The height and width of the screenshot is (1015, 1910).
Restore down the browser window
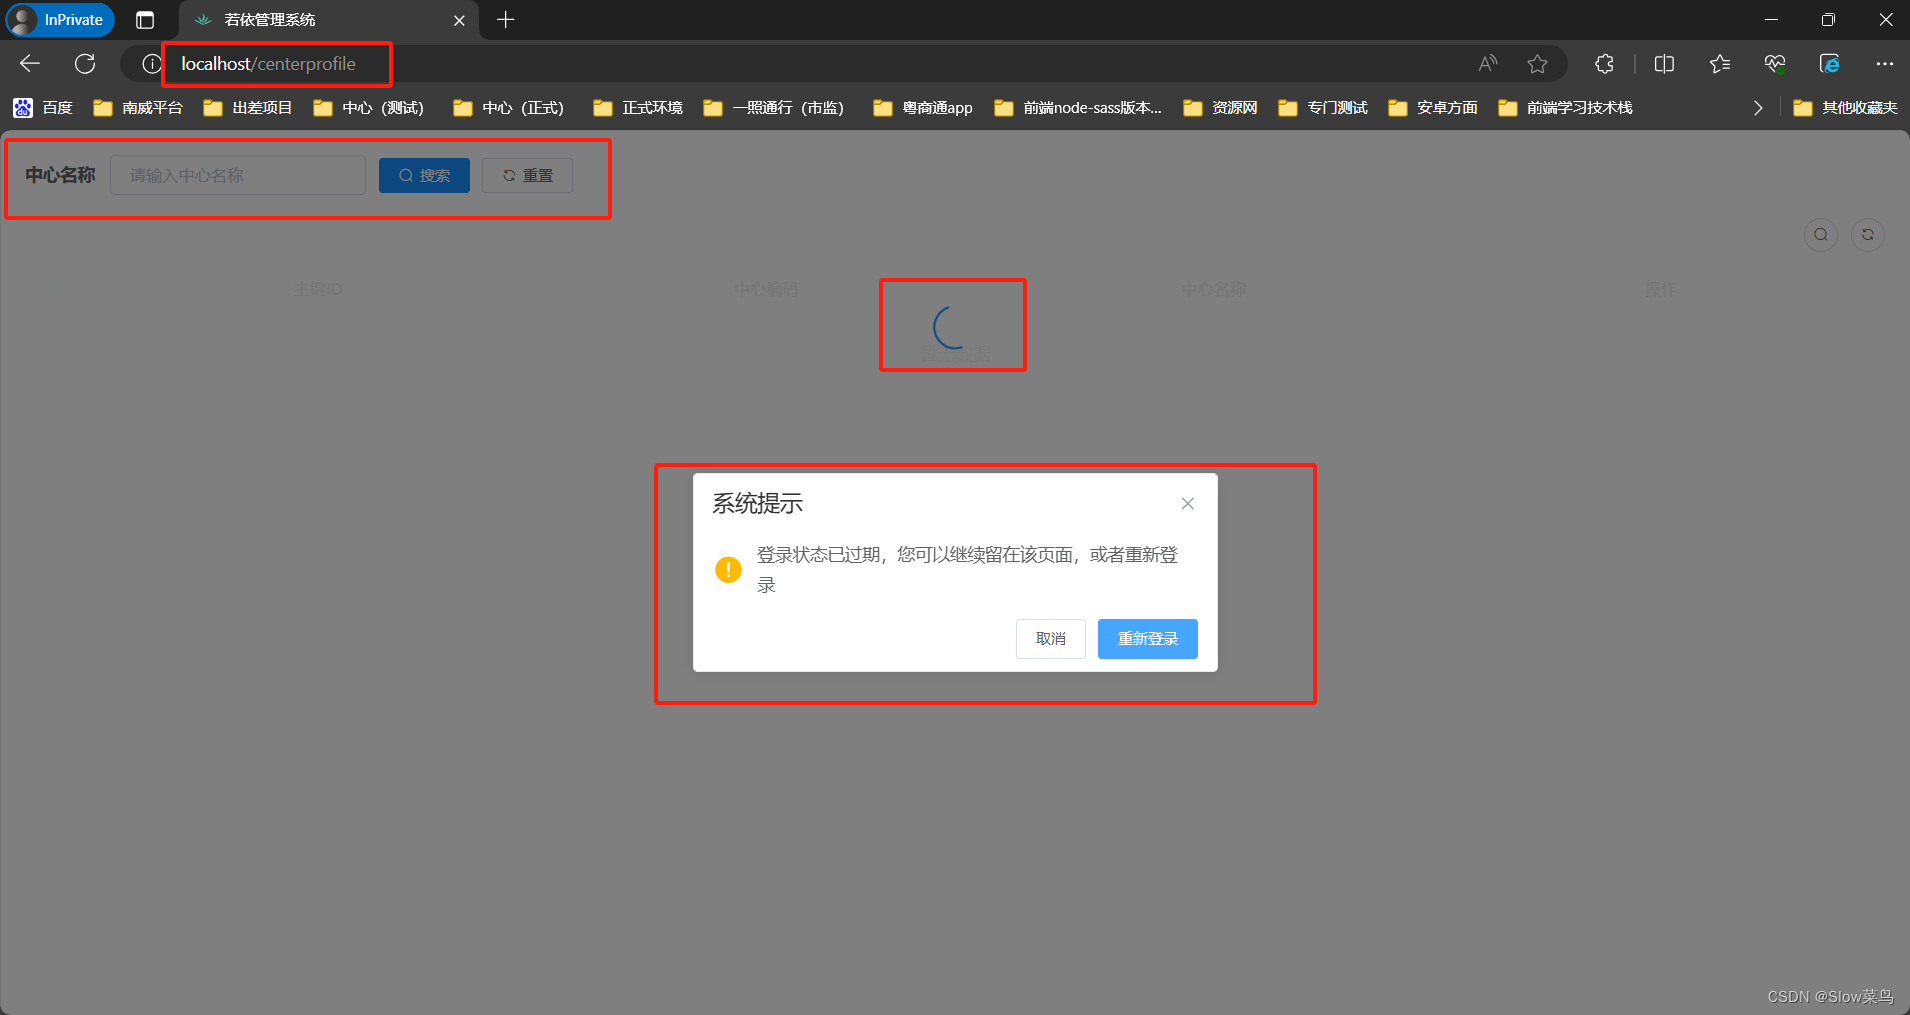[x=1828, y=20]
